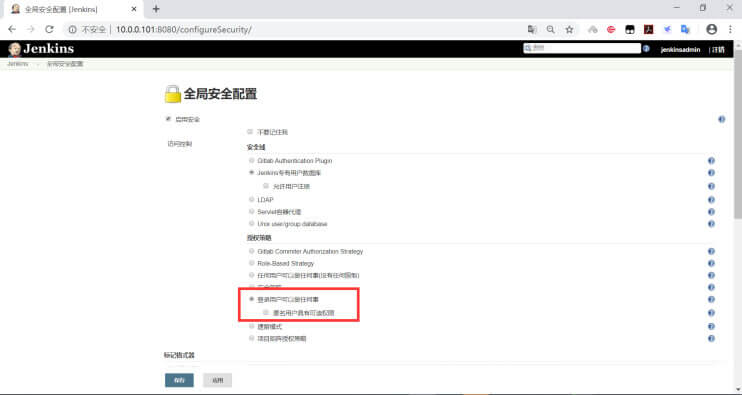This screenshot has height=395, width=742.
Task: Select Gitlab Committer Authorization Strategy radio
Action: coord(252,251)
